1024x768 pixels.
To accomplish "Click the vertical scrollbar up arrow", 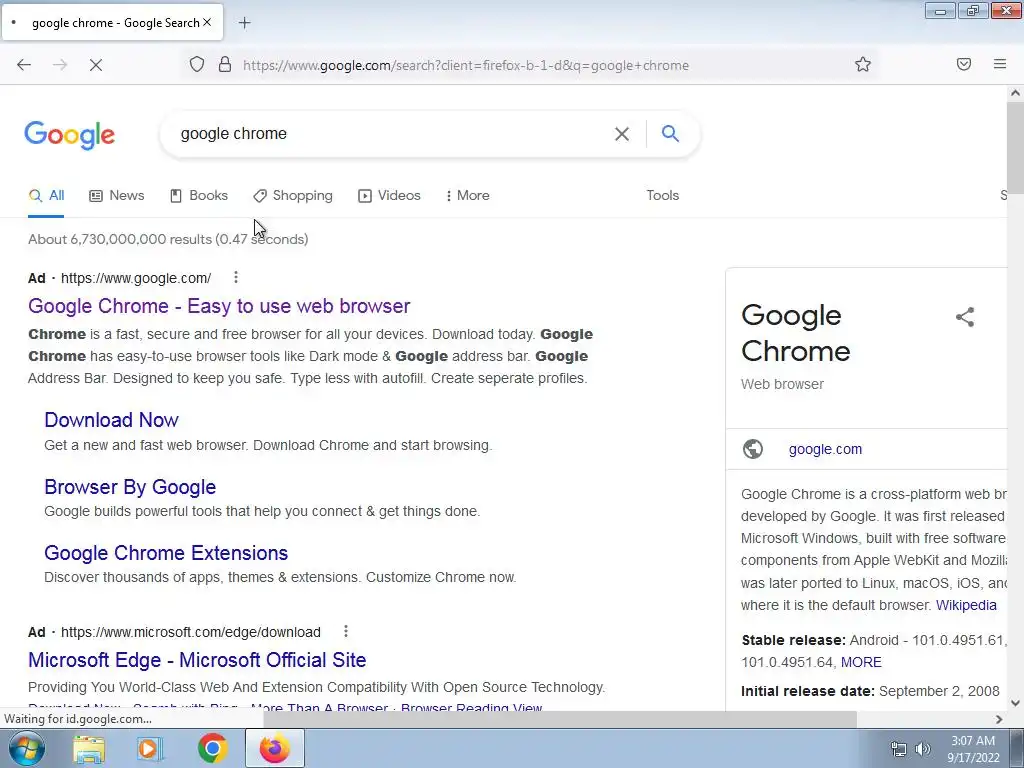I will point(1015,93).
